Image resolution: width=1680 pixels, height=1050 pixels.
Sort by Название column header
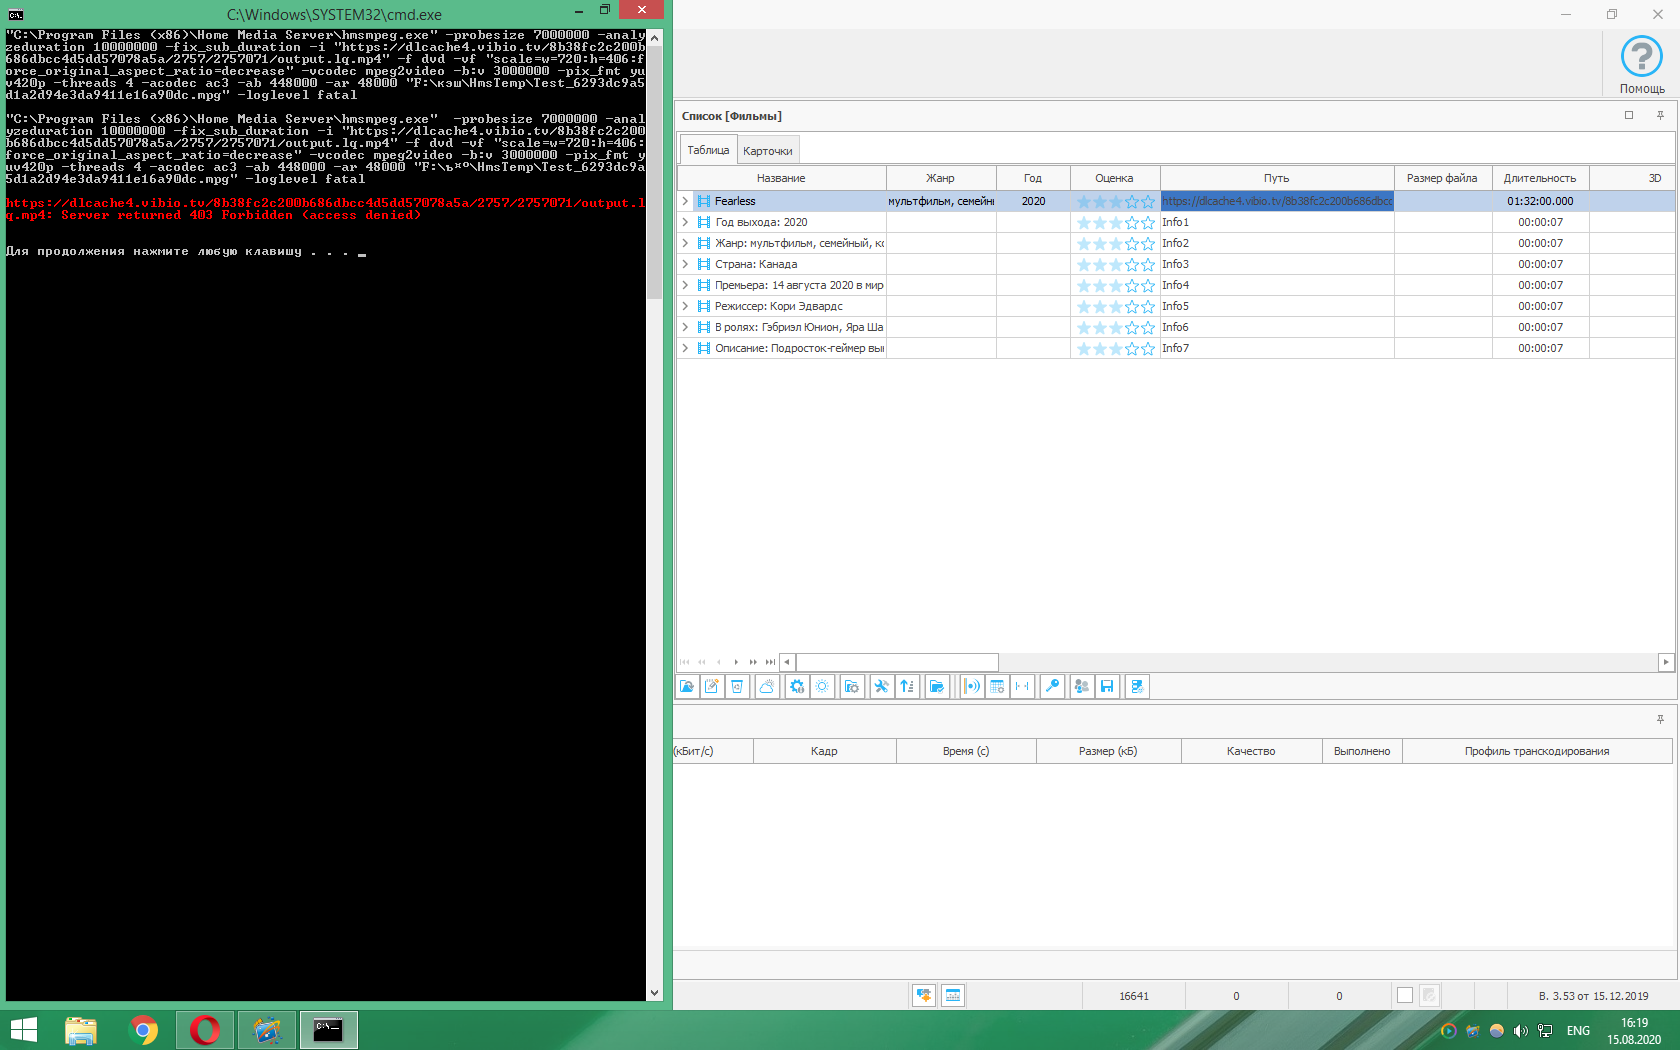tap(780, 178)
